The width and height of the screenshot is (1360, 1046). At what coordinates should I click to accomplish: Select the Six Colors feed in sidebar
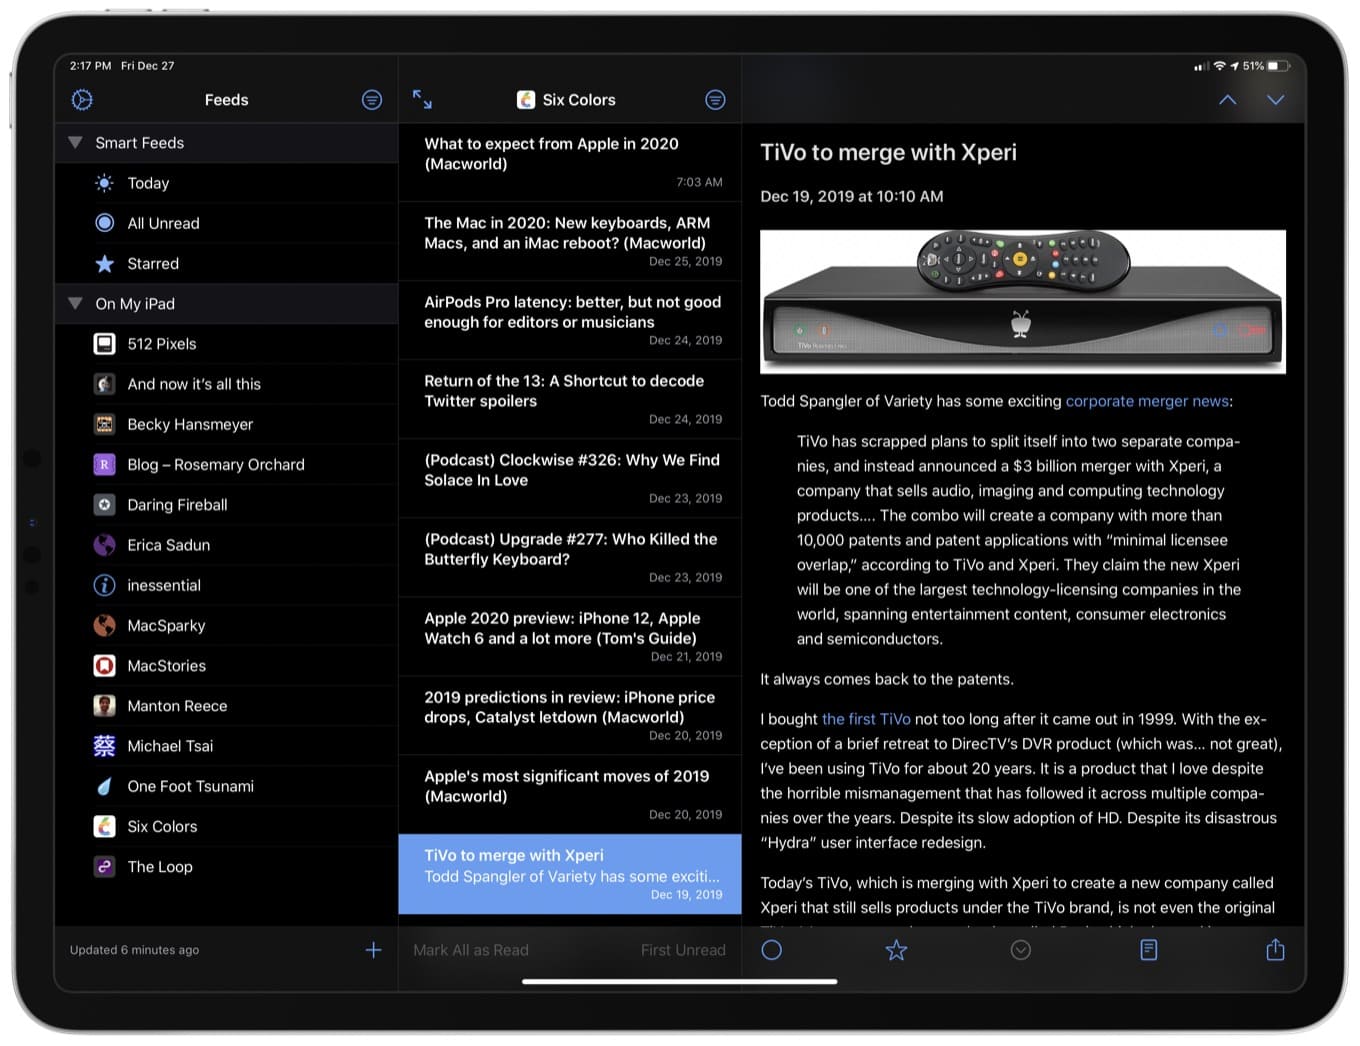(x=227, y=826)
